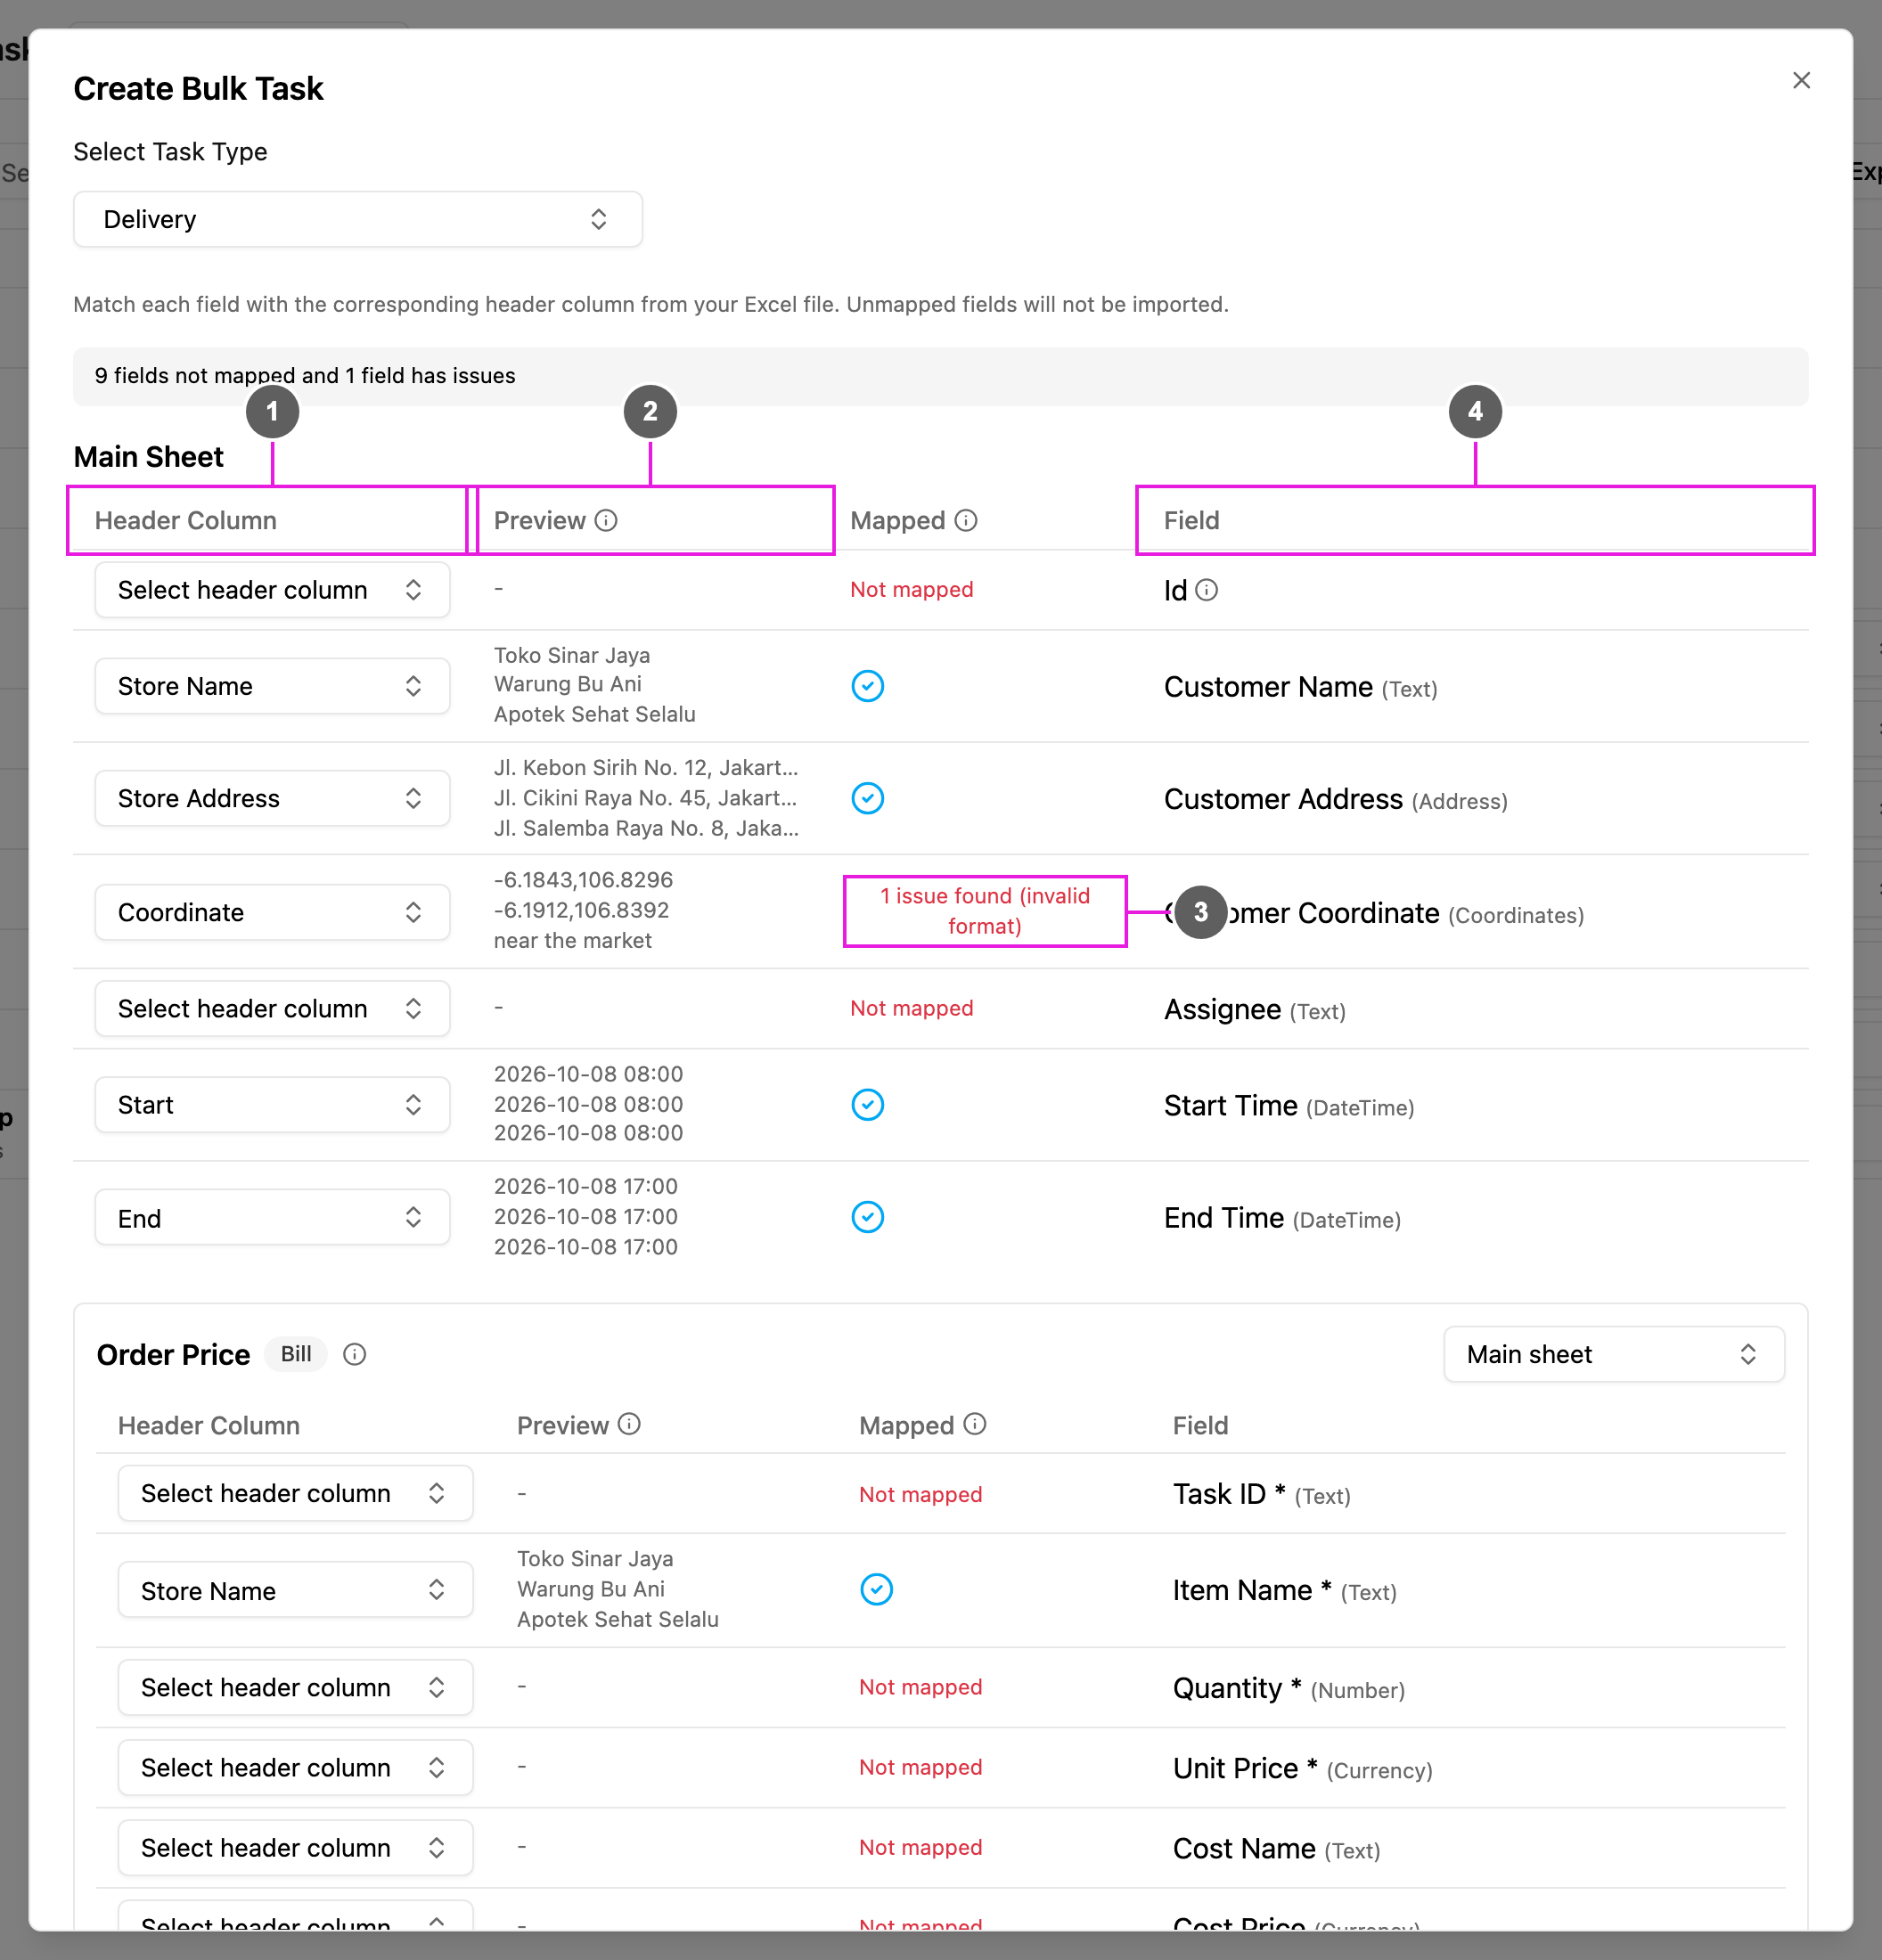Image resolution: width=1882 pixels, height=1960 pixels.
Task: Open the End header column dropdown
Action: tap(272, 1217)
